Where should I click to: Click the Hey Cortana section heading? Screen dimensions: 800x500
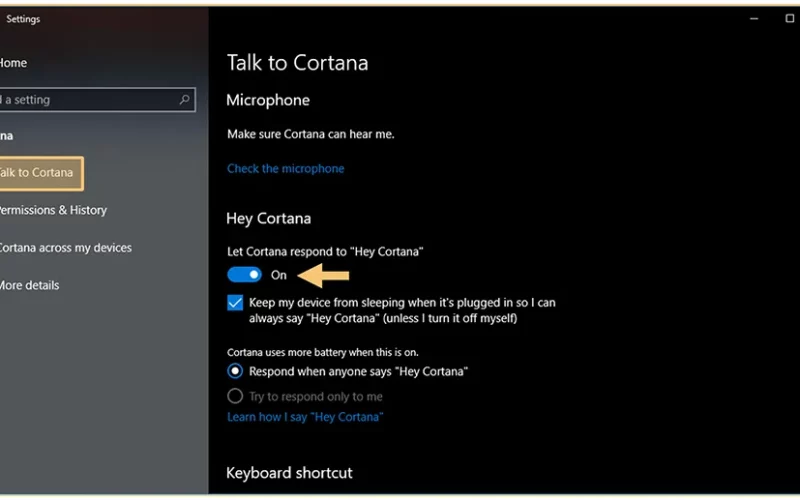[268, 218]
